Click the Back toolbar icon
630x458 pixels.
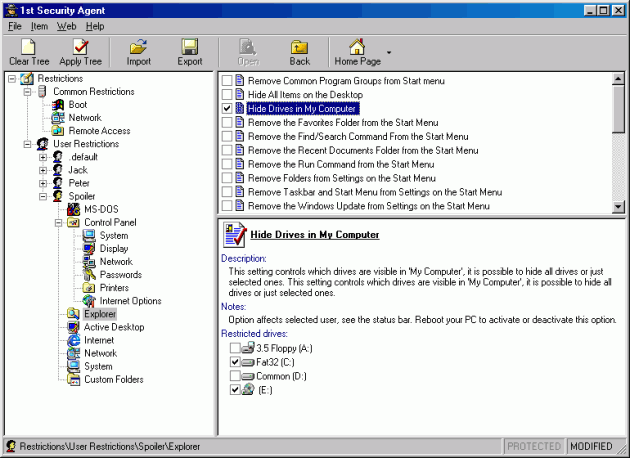[299, 47]
